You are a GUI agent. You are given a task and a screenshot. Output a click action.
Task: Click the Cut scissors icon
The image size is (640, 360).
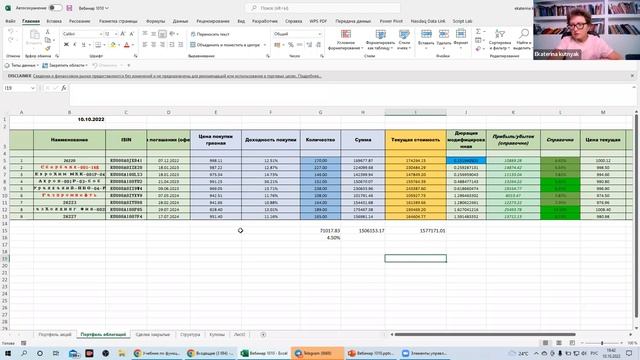pyautogui.click(x=48, y=31)
